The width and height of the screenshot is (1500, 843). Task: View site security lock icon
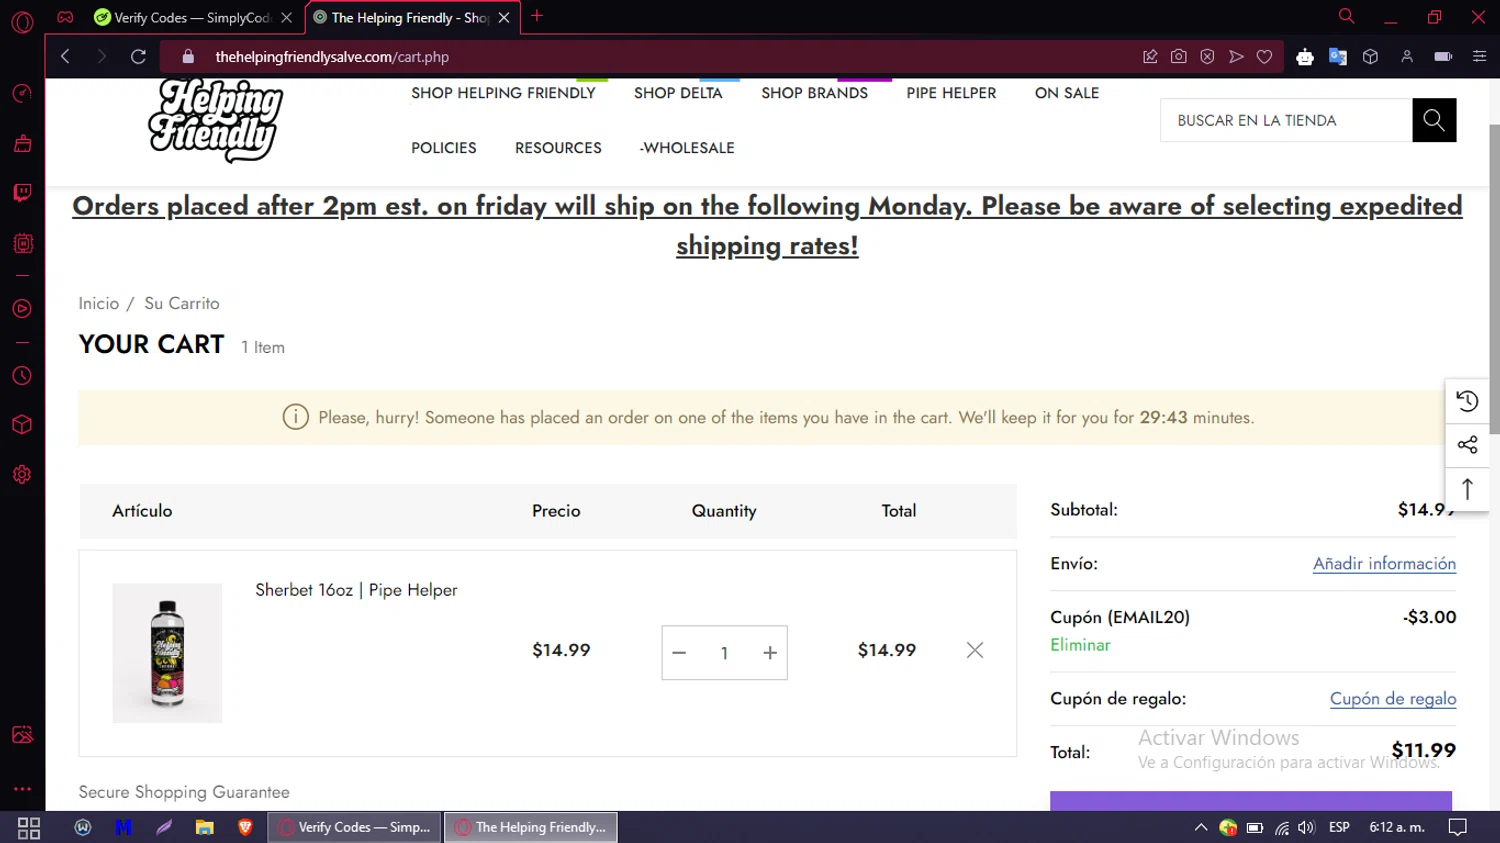point(188,57)
